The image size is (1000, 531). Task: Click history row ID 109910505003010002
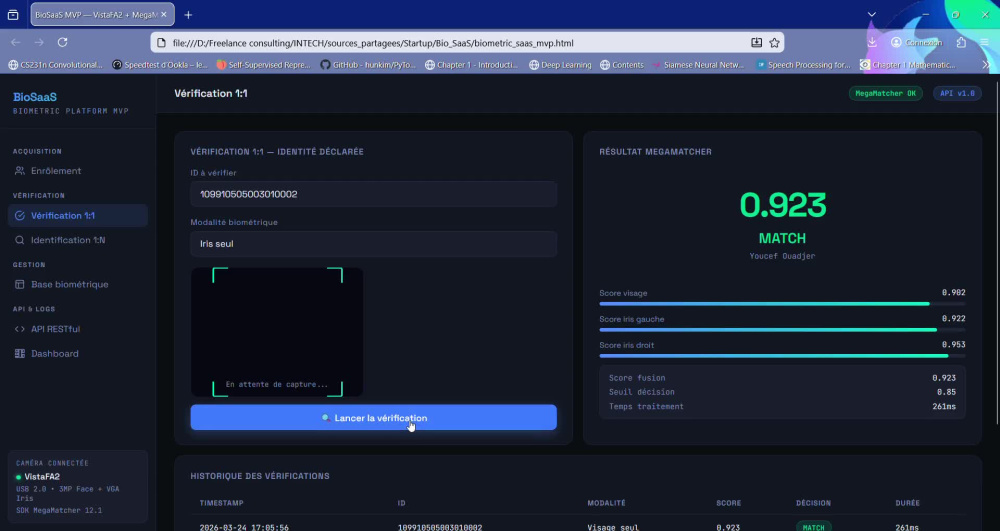pos(440,528)
